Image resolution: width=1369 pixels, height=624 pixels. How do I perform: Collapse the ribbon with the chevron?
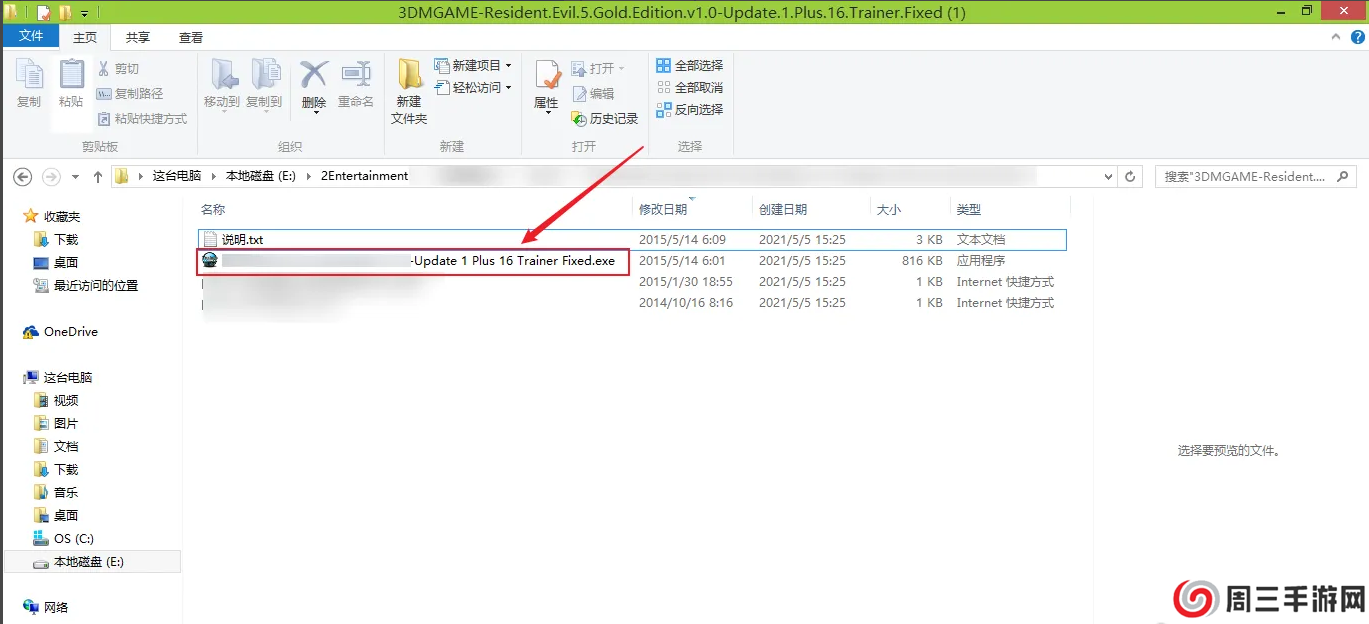(1335, 35)
